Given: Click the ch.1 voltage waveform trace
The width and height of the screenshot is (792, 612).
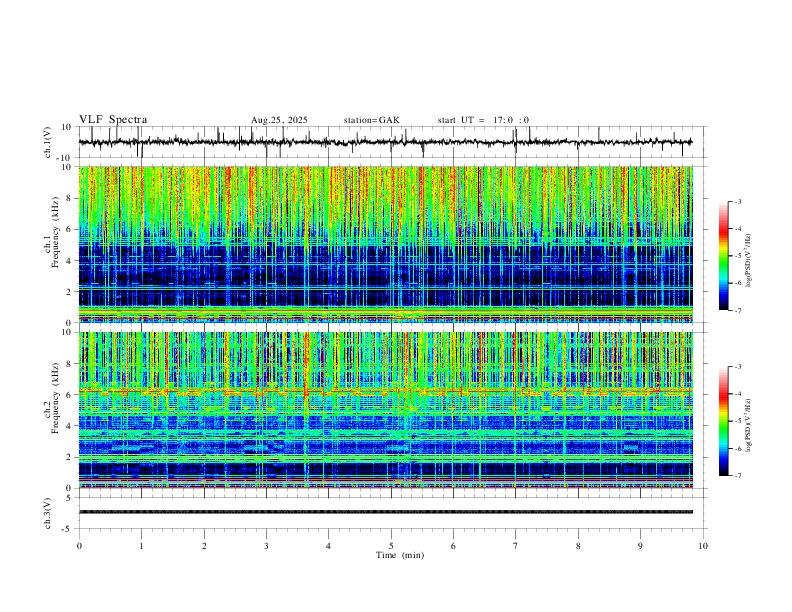Looking at the screenshot, I should [385, 142].
